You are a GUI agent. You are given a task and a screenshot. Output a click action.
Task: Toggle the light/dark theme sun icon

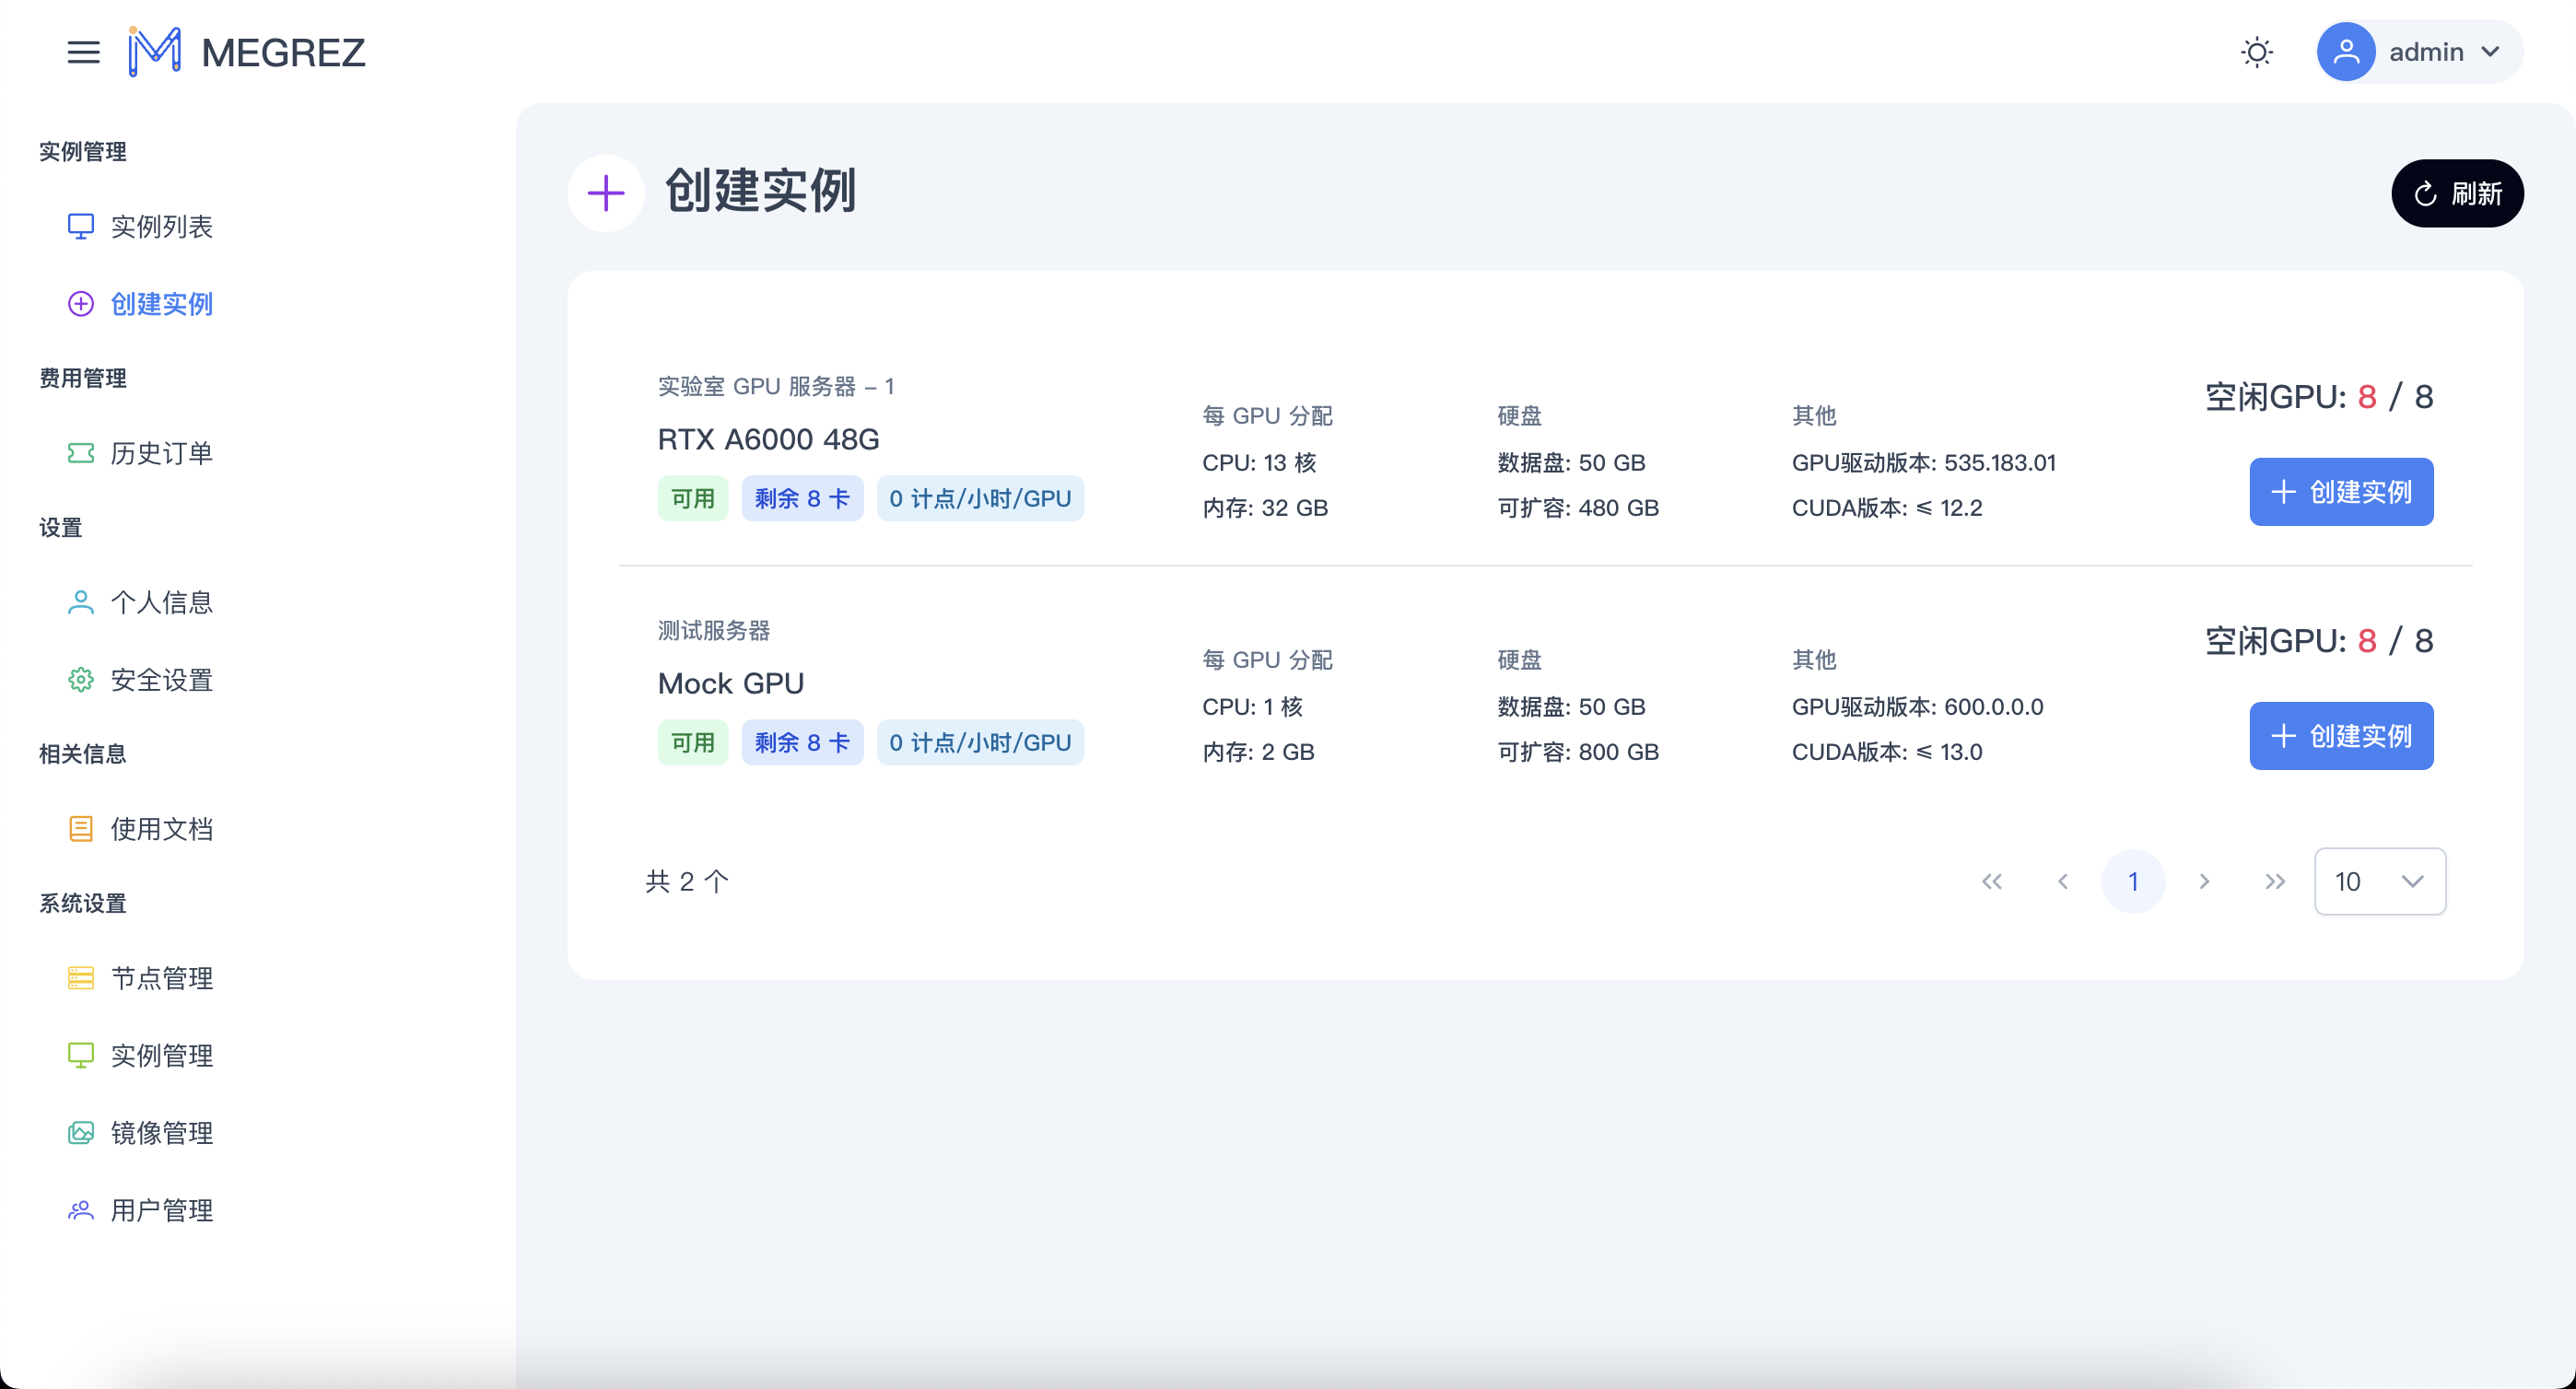(2257, 52)
